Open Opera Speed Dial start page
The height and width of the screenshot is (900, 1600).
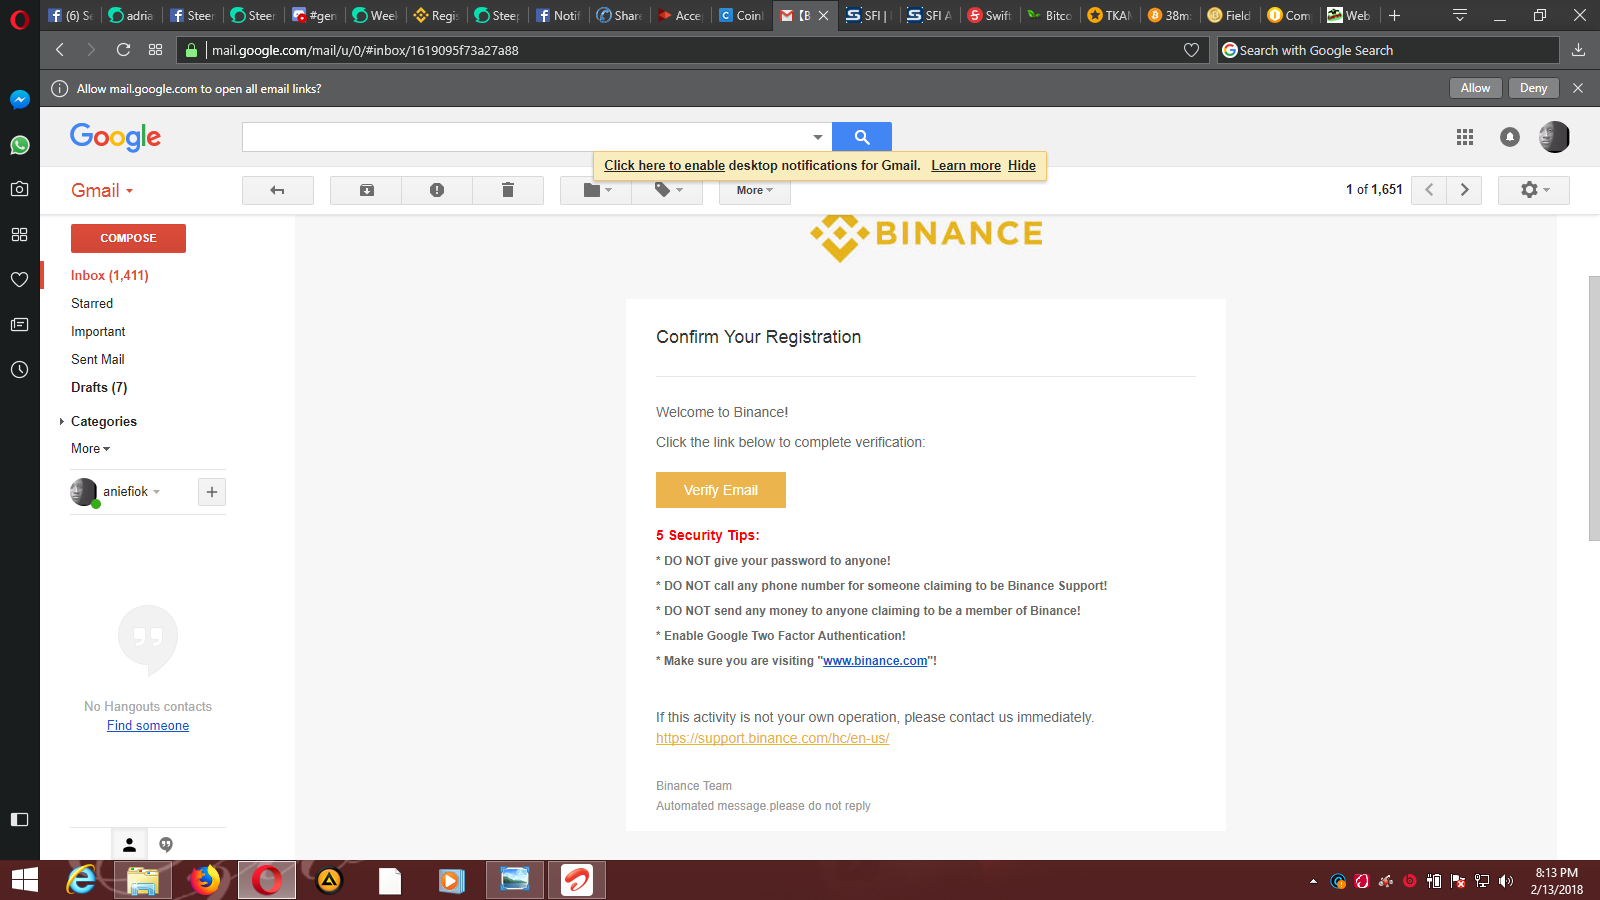tap(155, 50)
